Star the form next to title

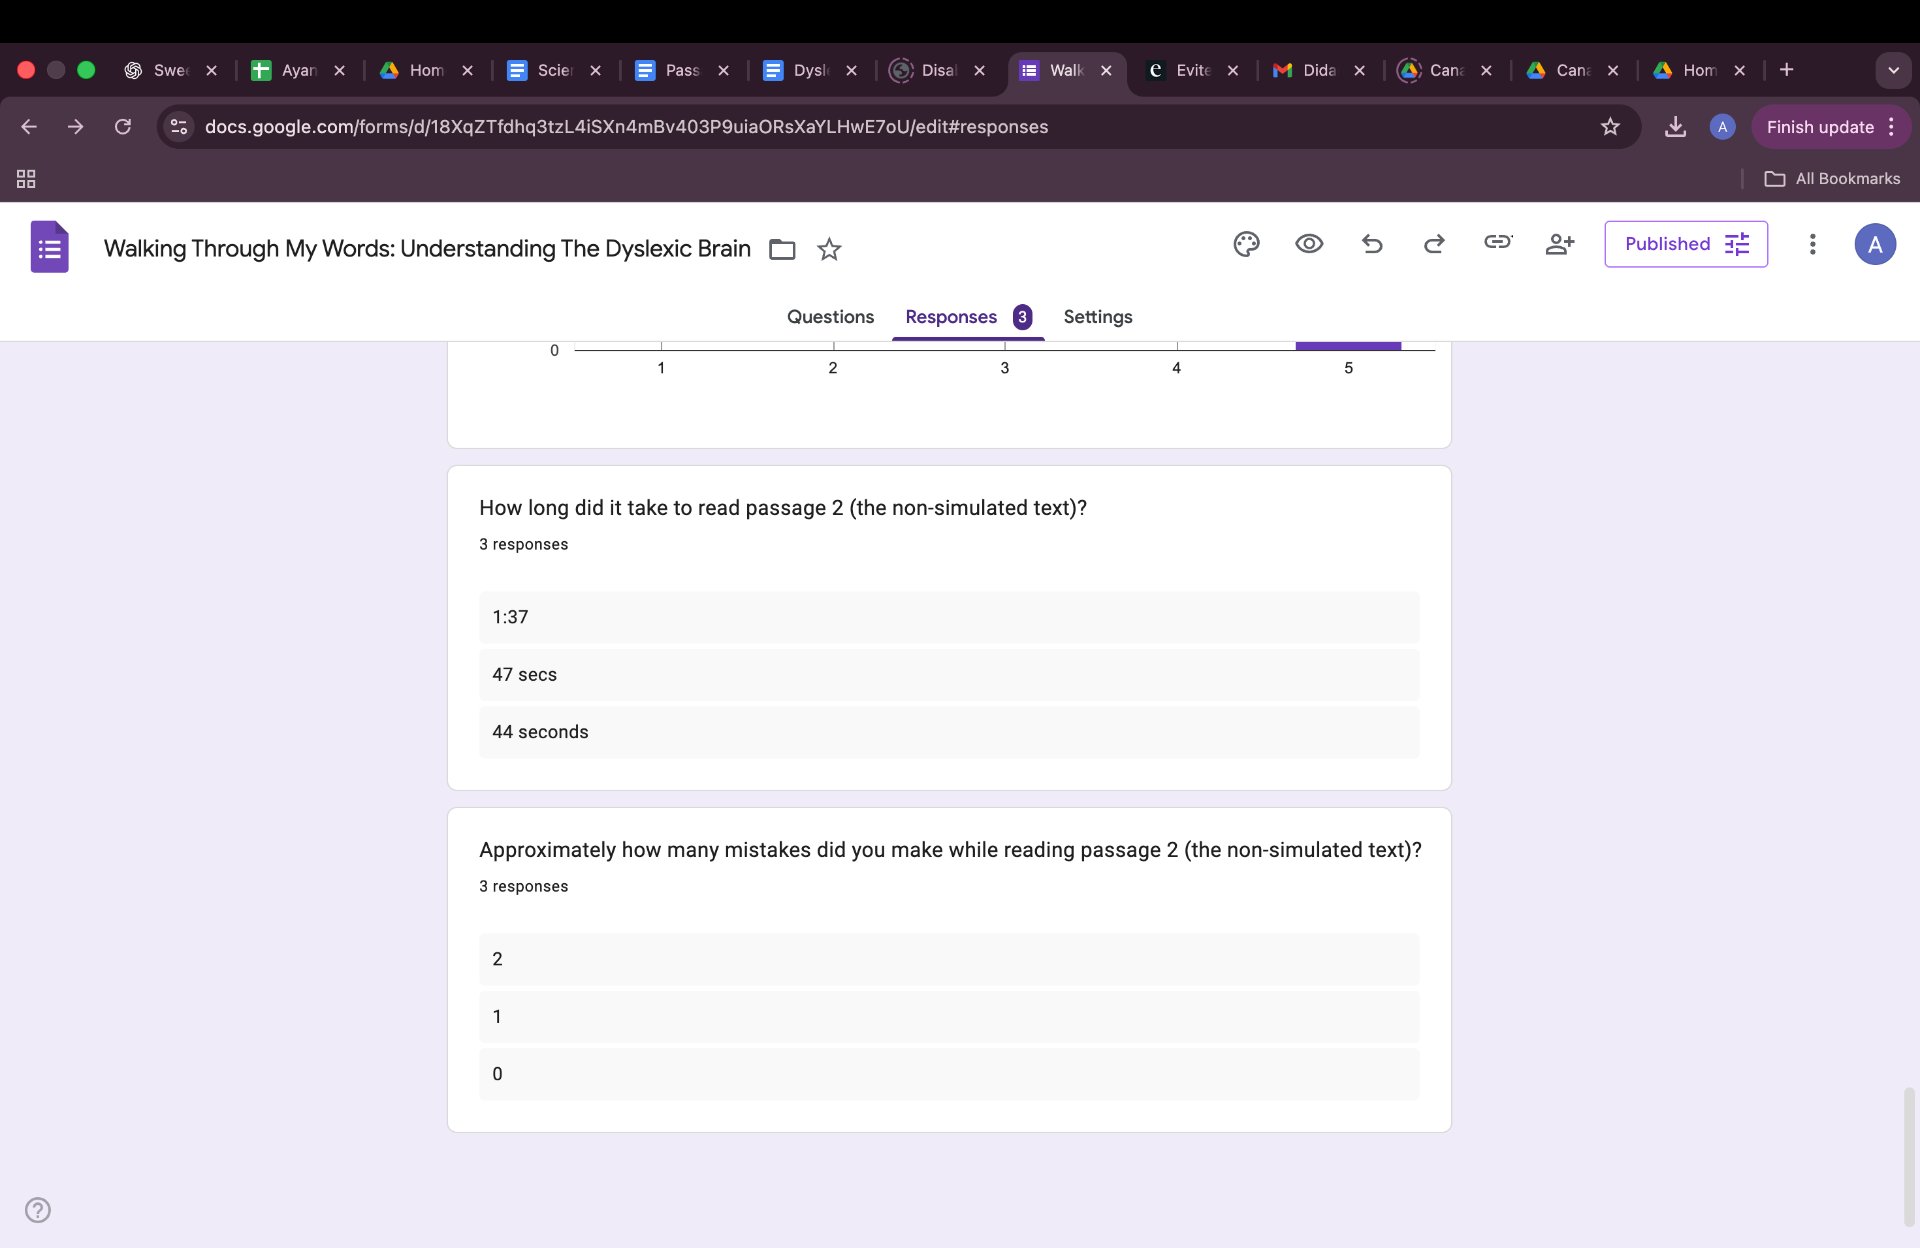[x=829, y=249]
